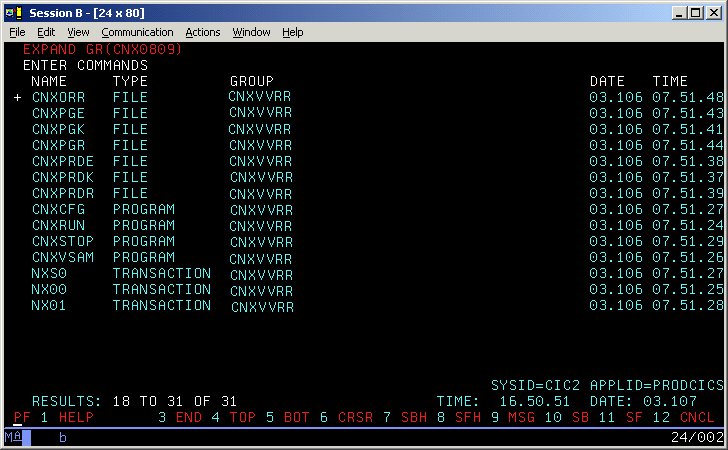Click the NAME column header

(49, 81)
